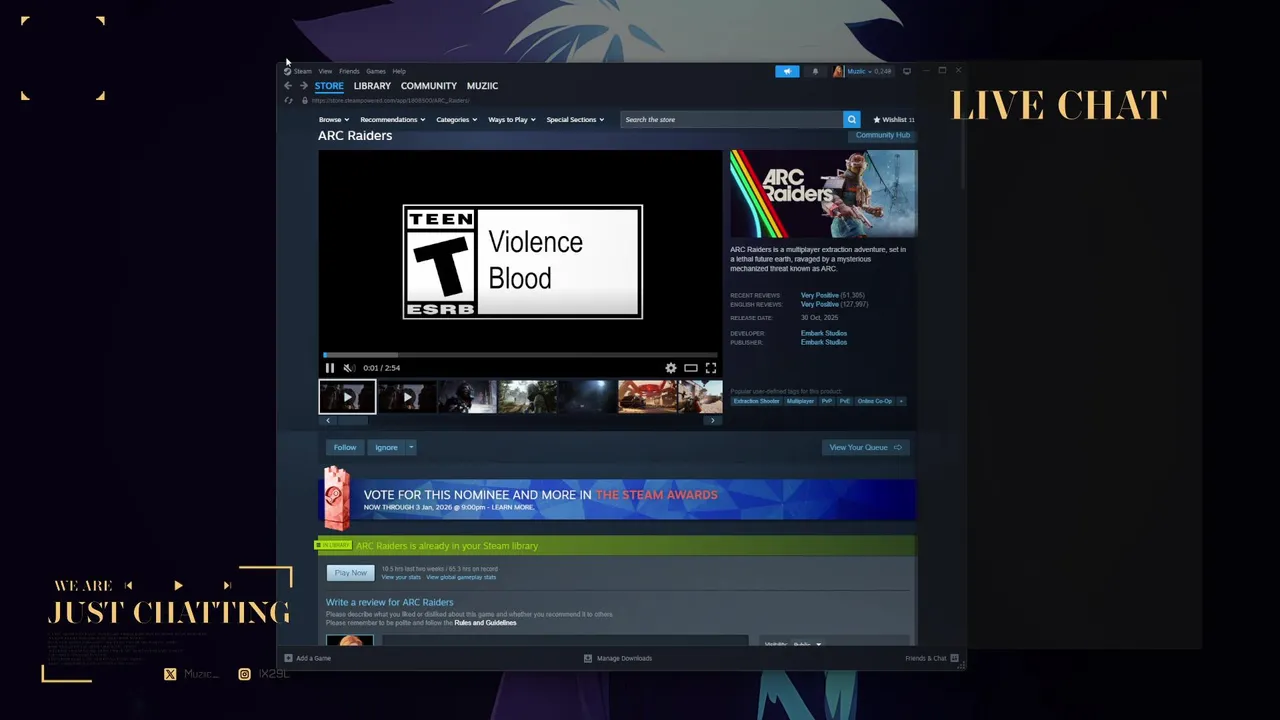Click the padlock icon beside URL
Screen dimensions: 1280x720
coord(304,100)
